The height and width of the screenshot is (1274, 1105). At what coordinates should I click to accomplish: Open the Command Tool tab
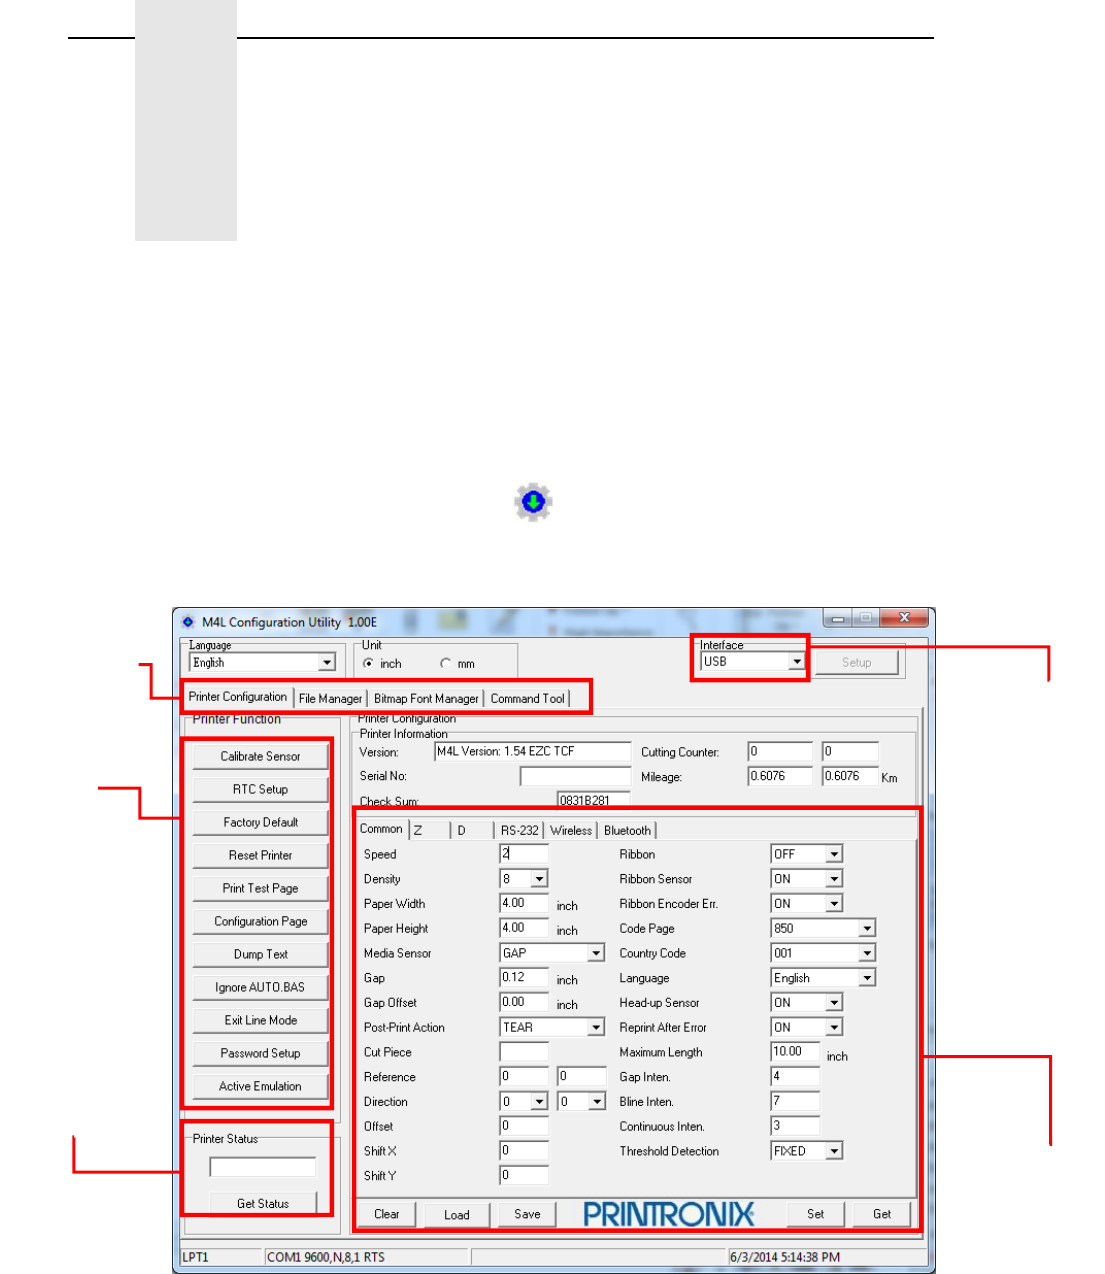click(x=527, y=699)
